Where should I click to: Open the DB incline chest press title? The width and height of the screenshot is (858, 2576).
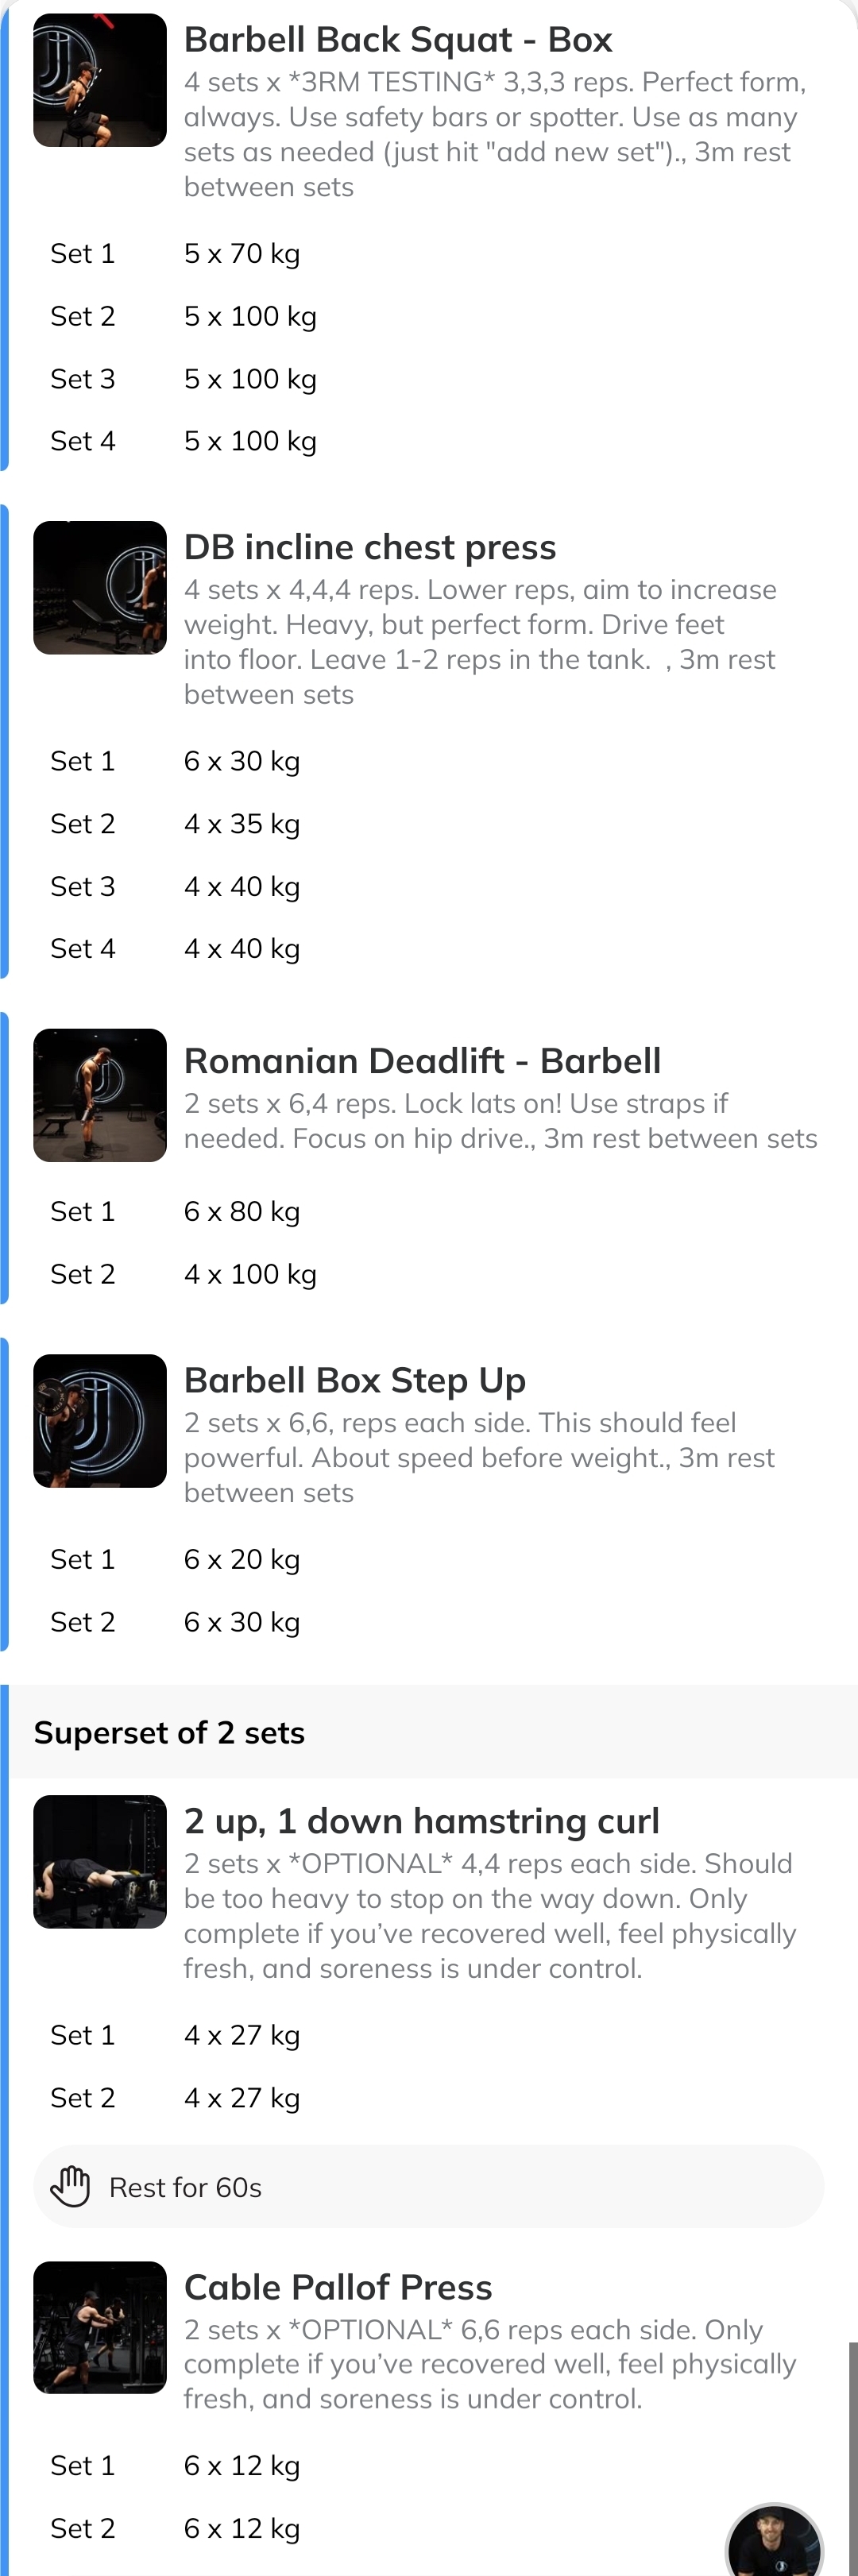370,546
